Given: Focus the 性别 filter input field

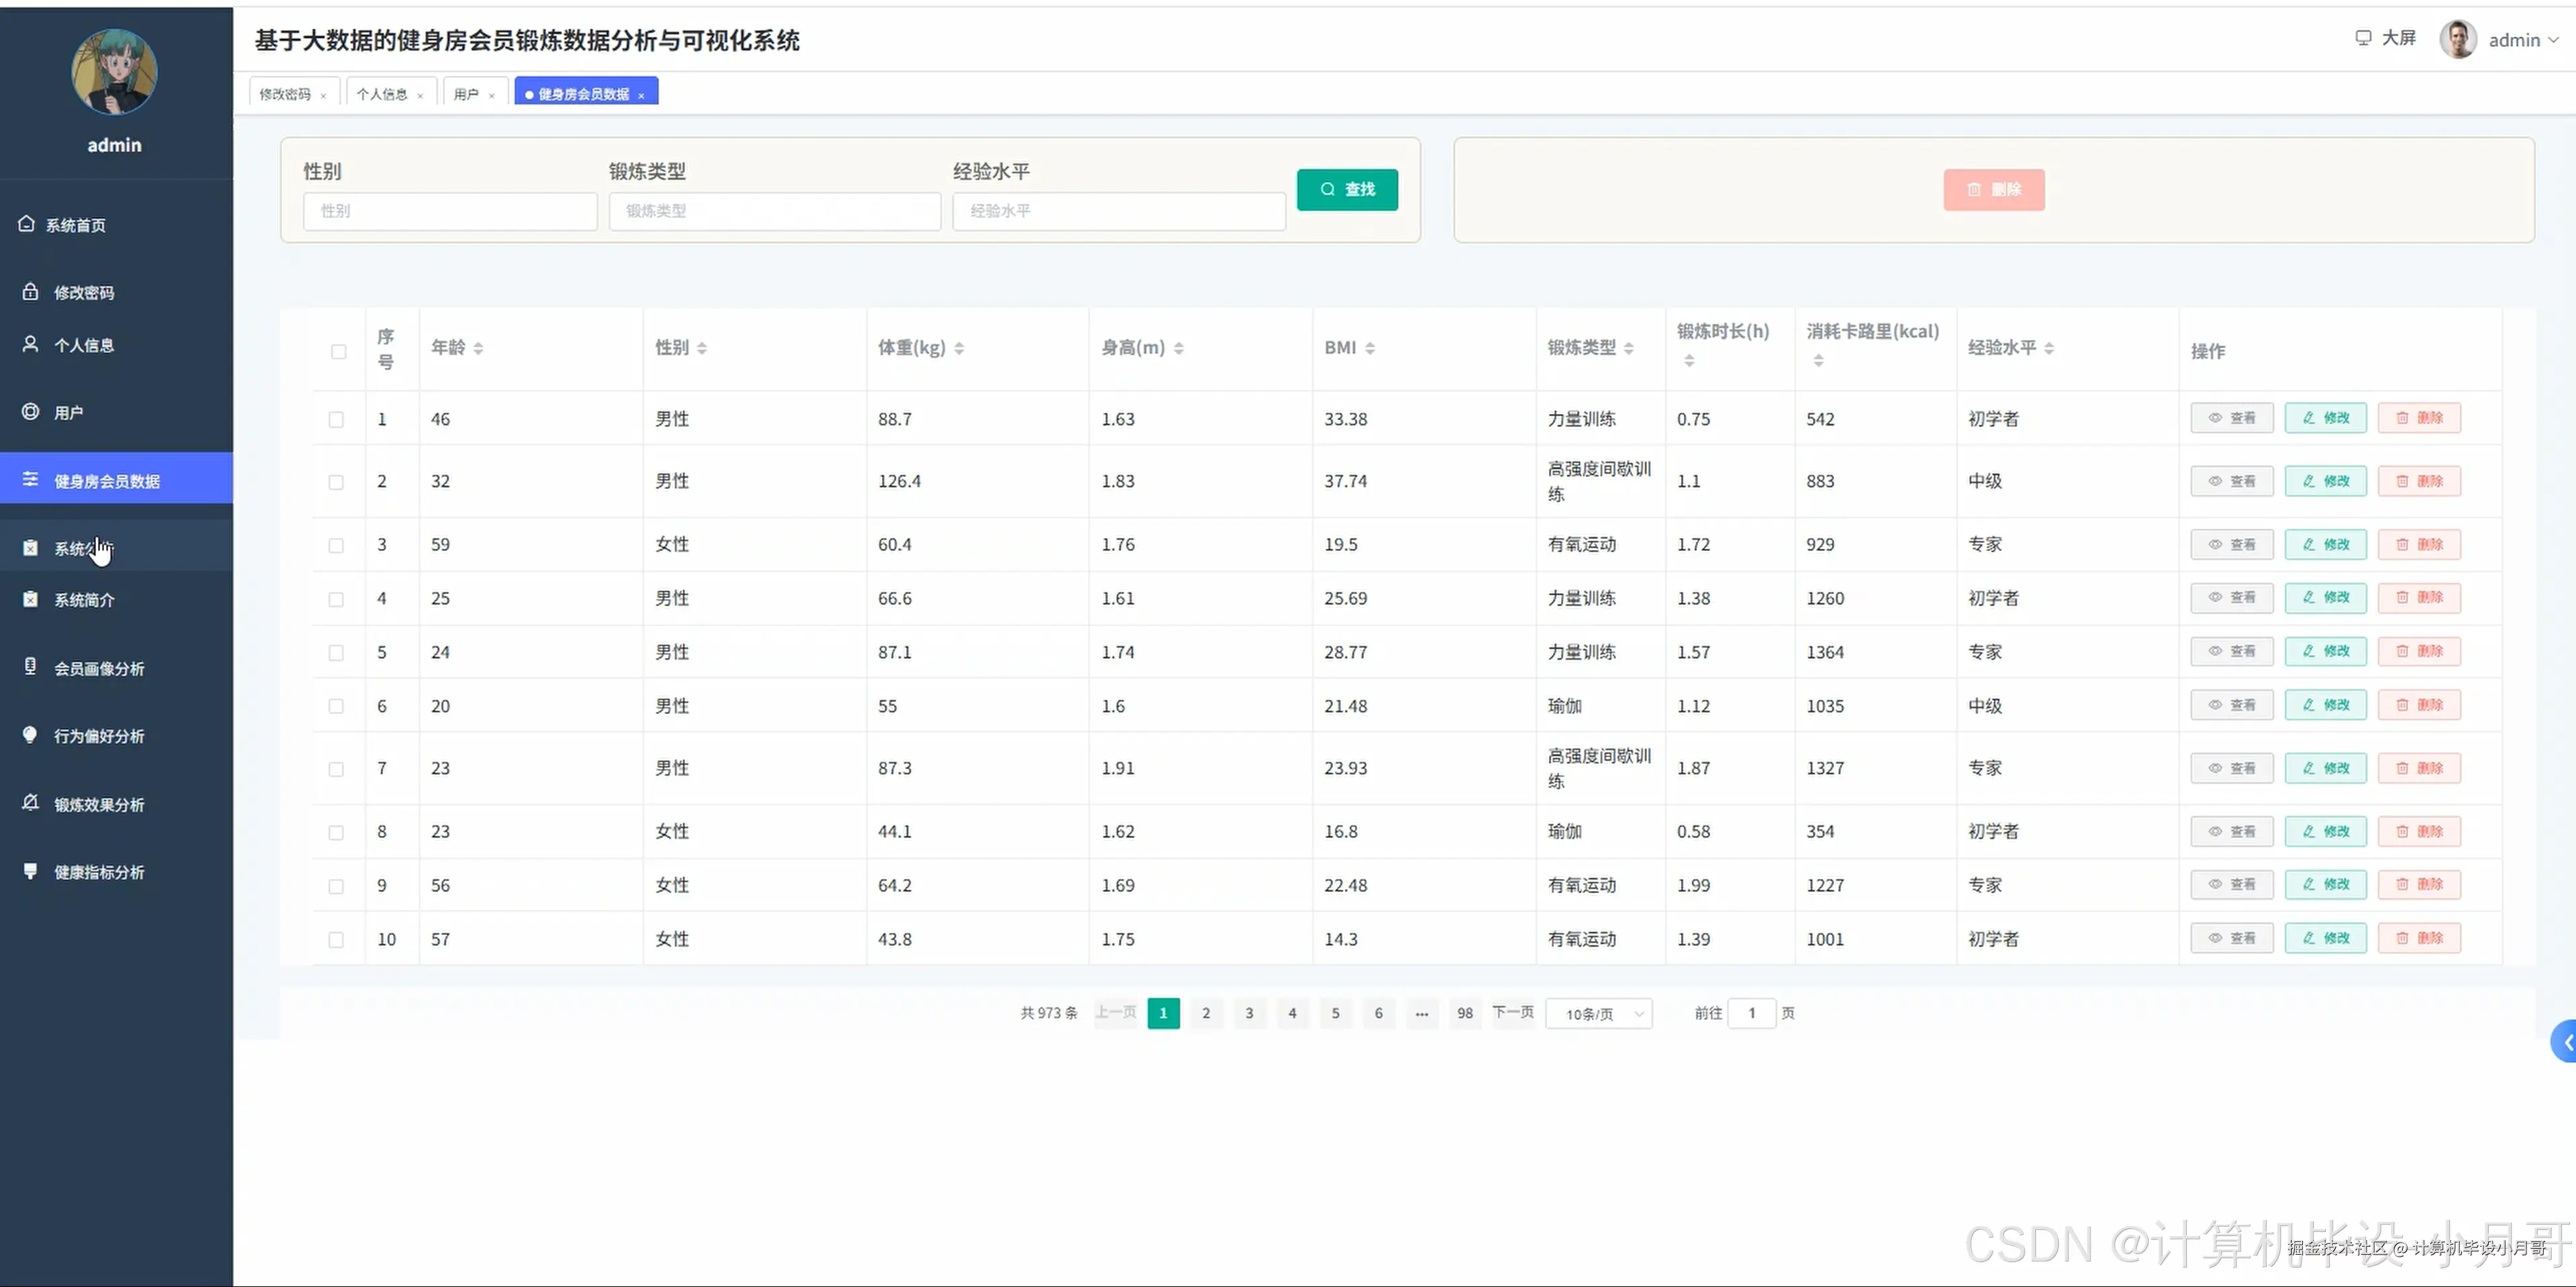Looking at the screenshot, I should pyautogui.click(x=450, y=211).
